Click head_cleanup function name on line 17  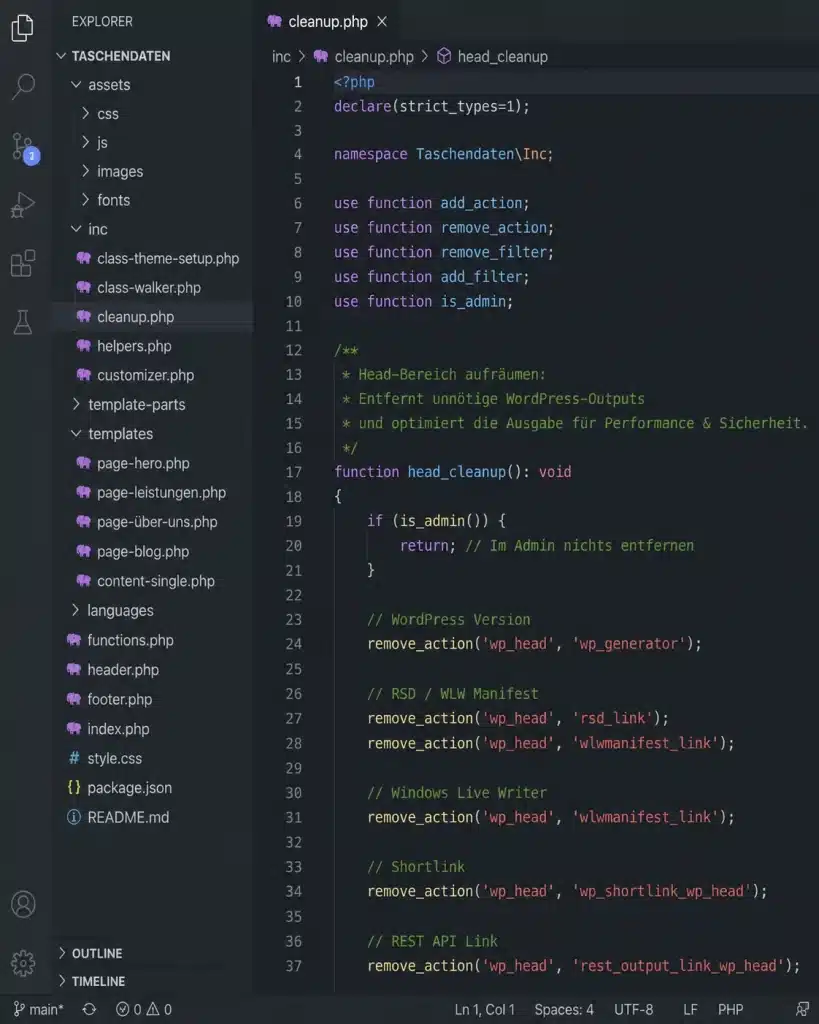(457, 472)
